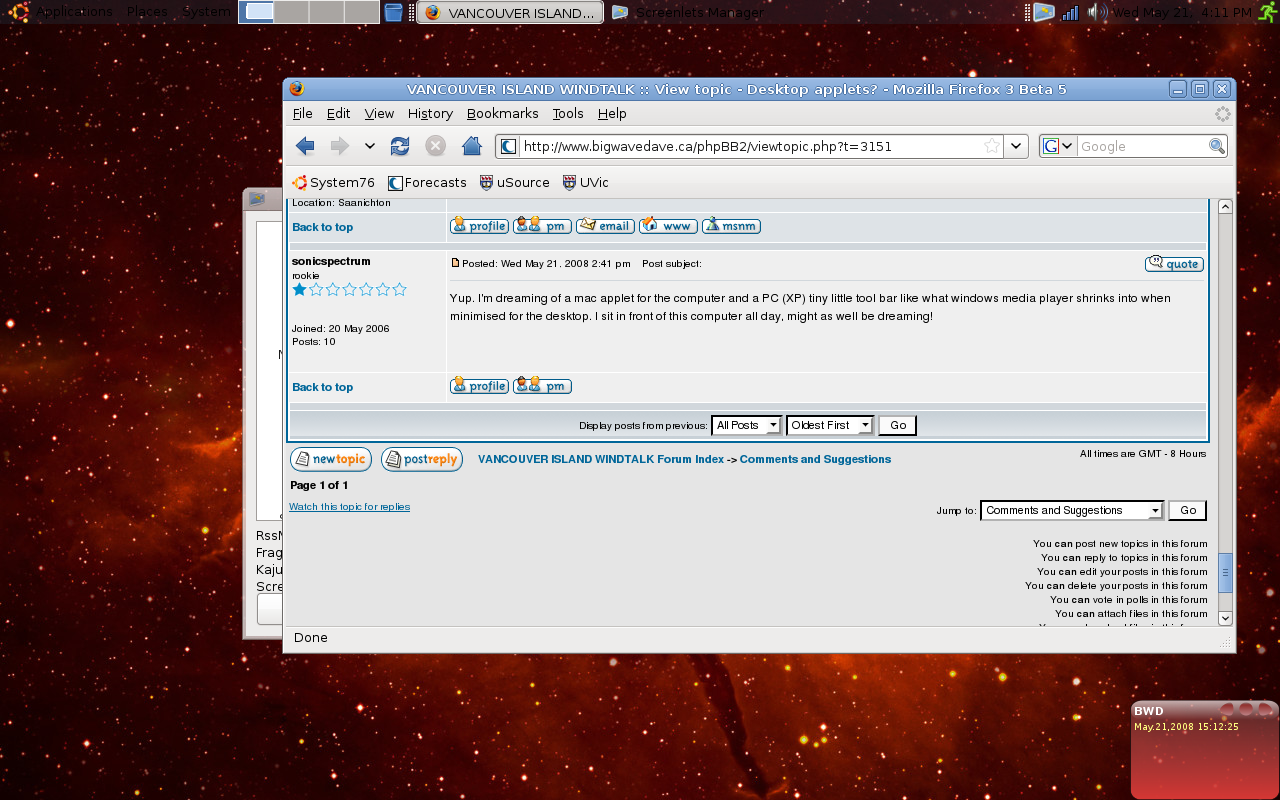Open the All Posts dropdown
Image resolution: width=1280 pixels, height=800 pixels.
(746, 425)
